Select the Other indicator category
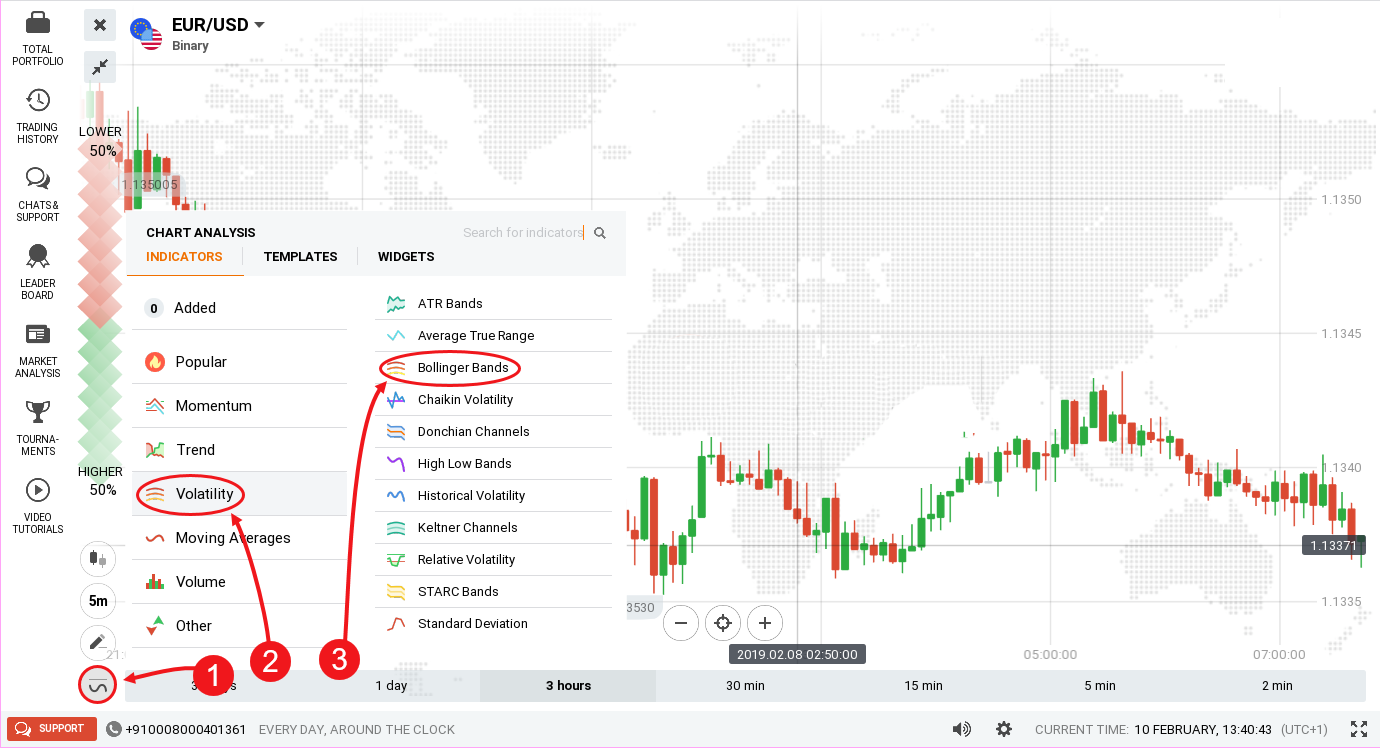The height and width of the screenshot is (748, 1380). point(239,626)
